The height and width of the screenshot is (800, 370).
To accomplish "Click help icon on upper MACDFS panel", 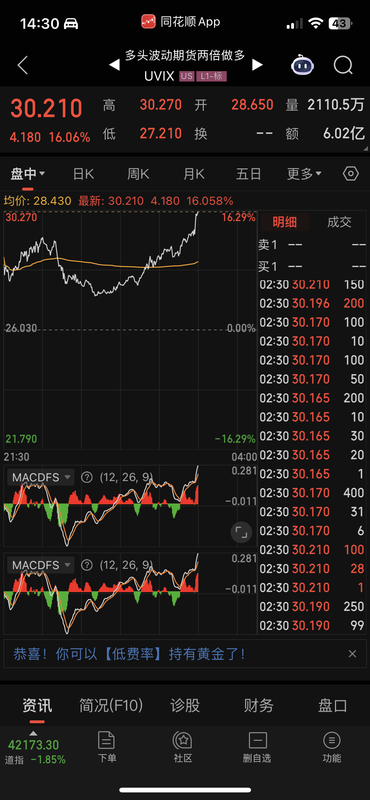I will click(x=87, y=478).
